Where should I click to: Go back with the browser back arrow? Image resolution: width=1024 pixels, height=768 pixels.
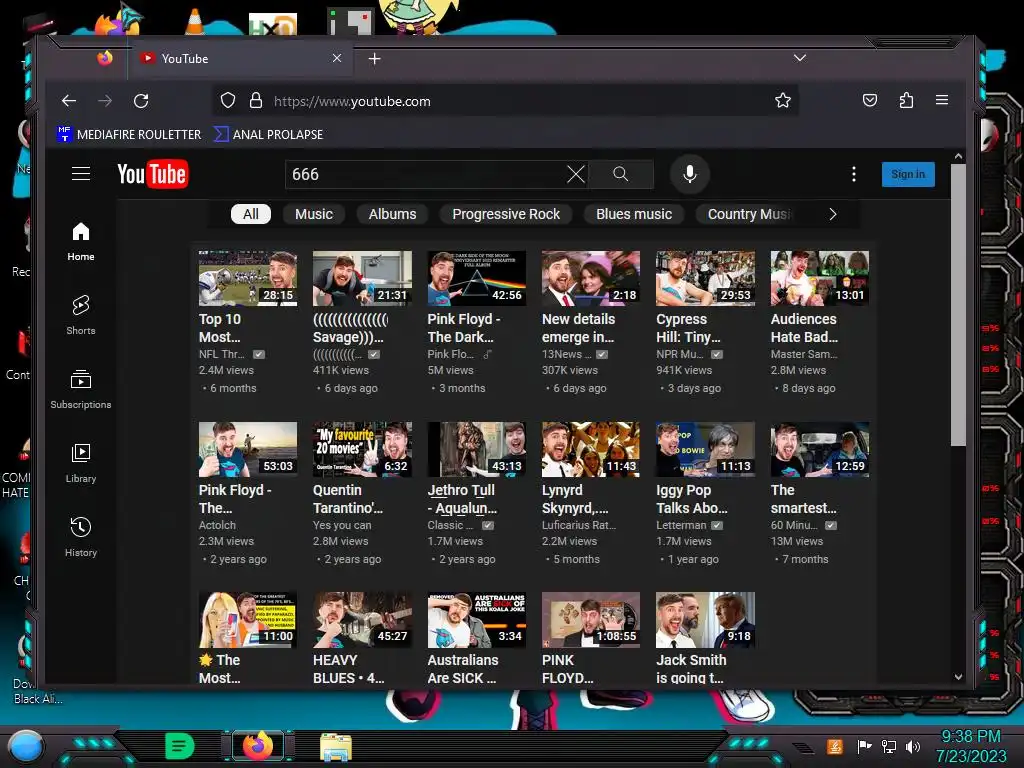[69, 101]
